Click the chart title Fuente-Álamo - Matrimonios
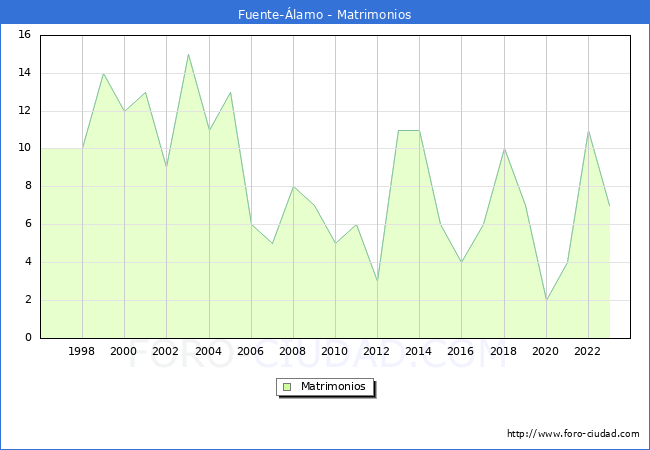Viewport: 650px width, 450px height. [x=325, y=14]
